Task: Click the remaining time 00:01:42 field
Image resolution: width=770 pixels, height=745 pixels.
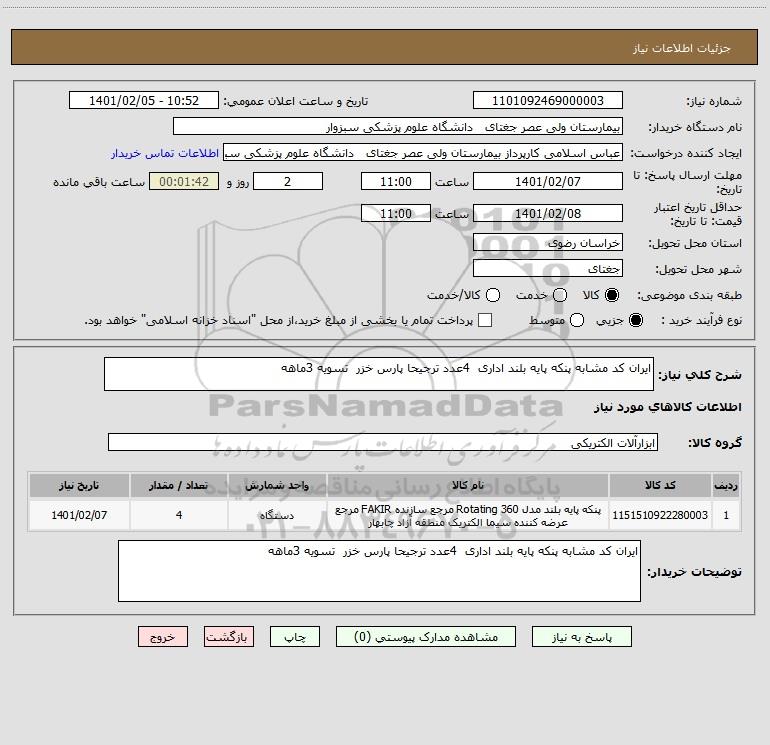Action: tap(184, 181)
